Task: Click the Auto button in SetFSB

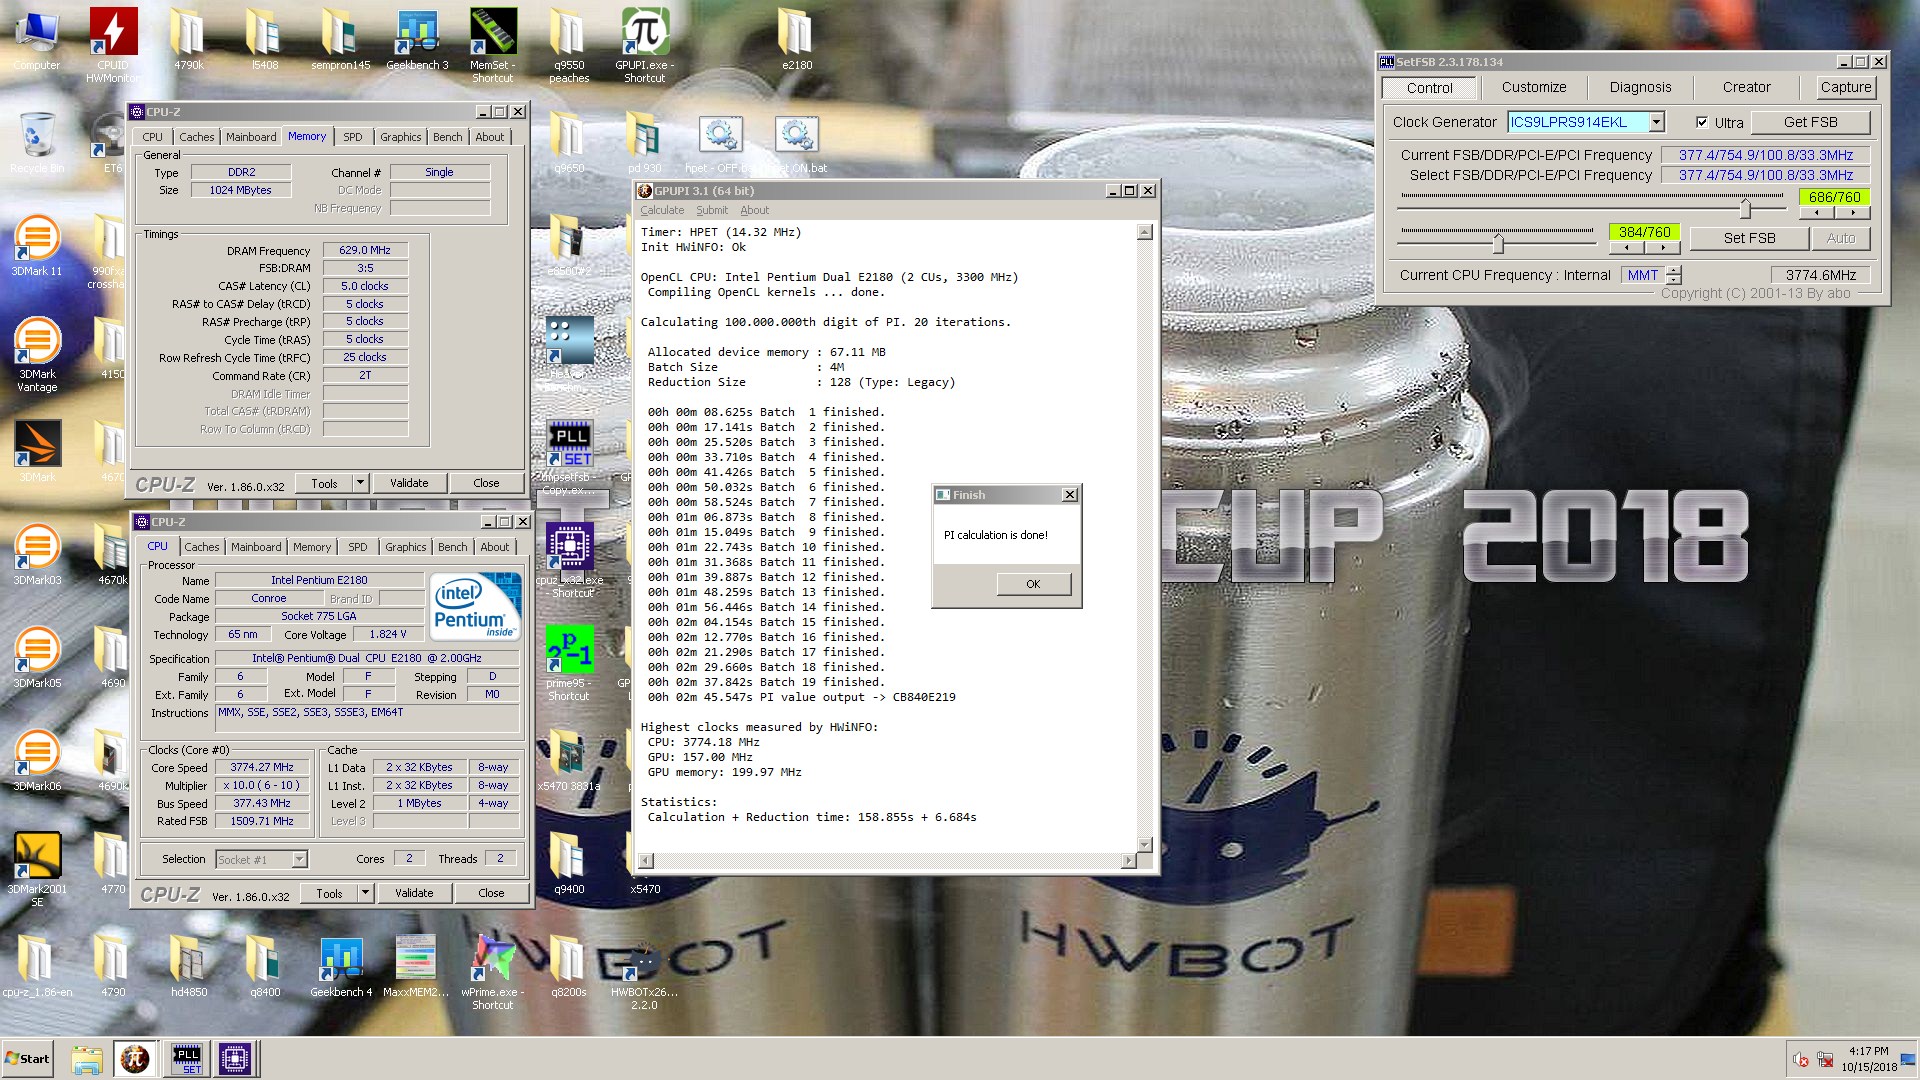Action: [1840, 238]
